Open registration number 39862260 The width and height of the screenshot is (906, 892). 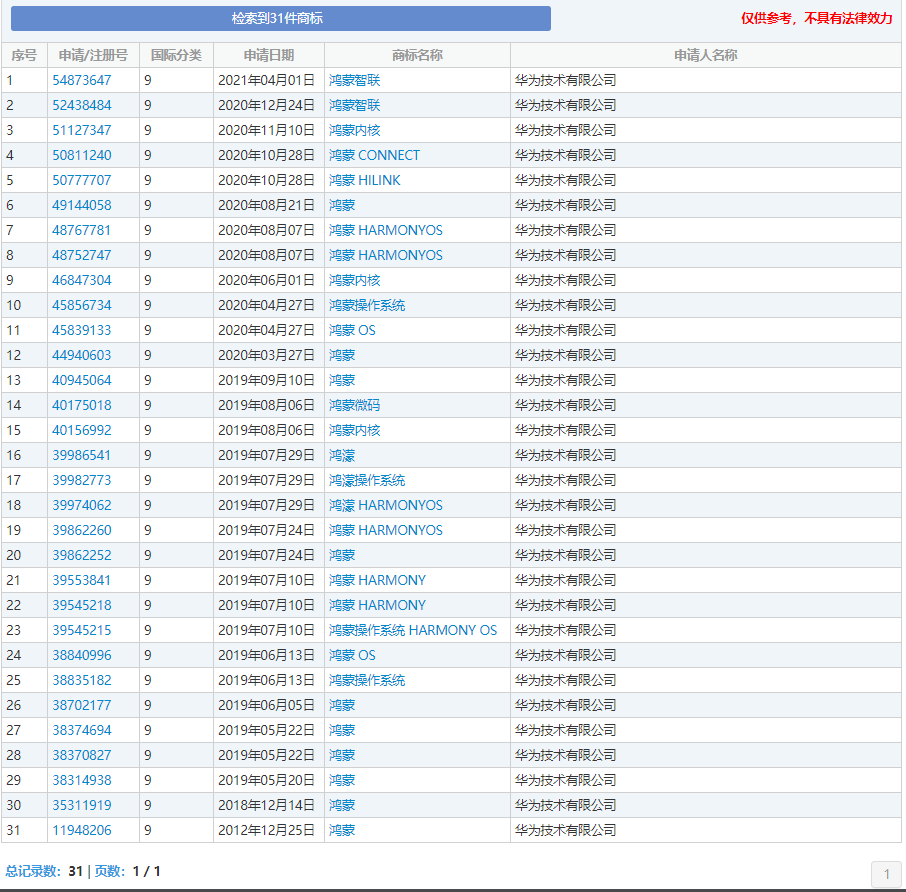(81, 530)
